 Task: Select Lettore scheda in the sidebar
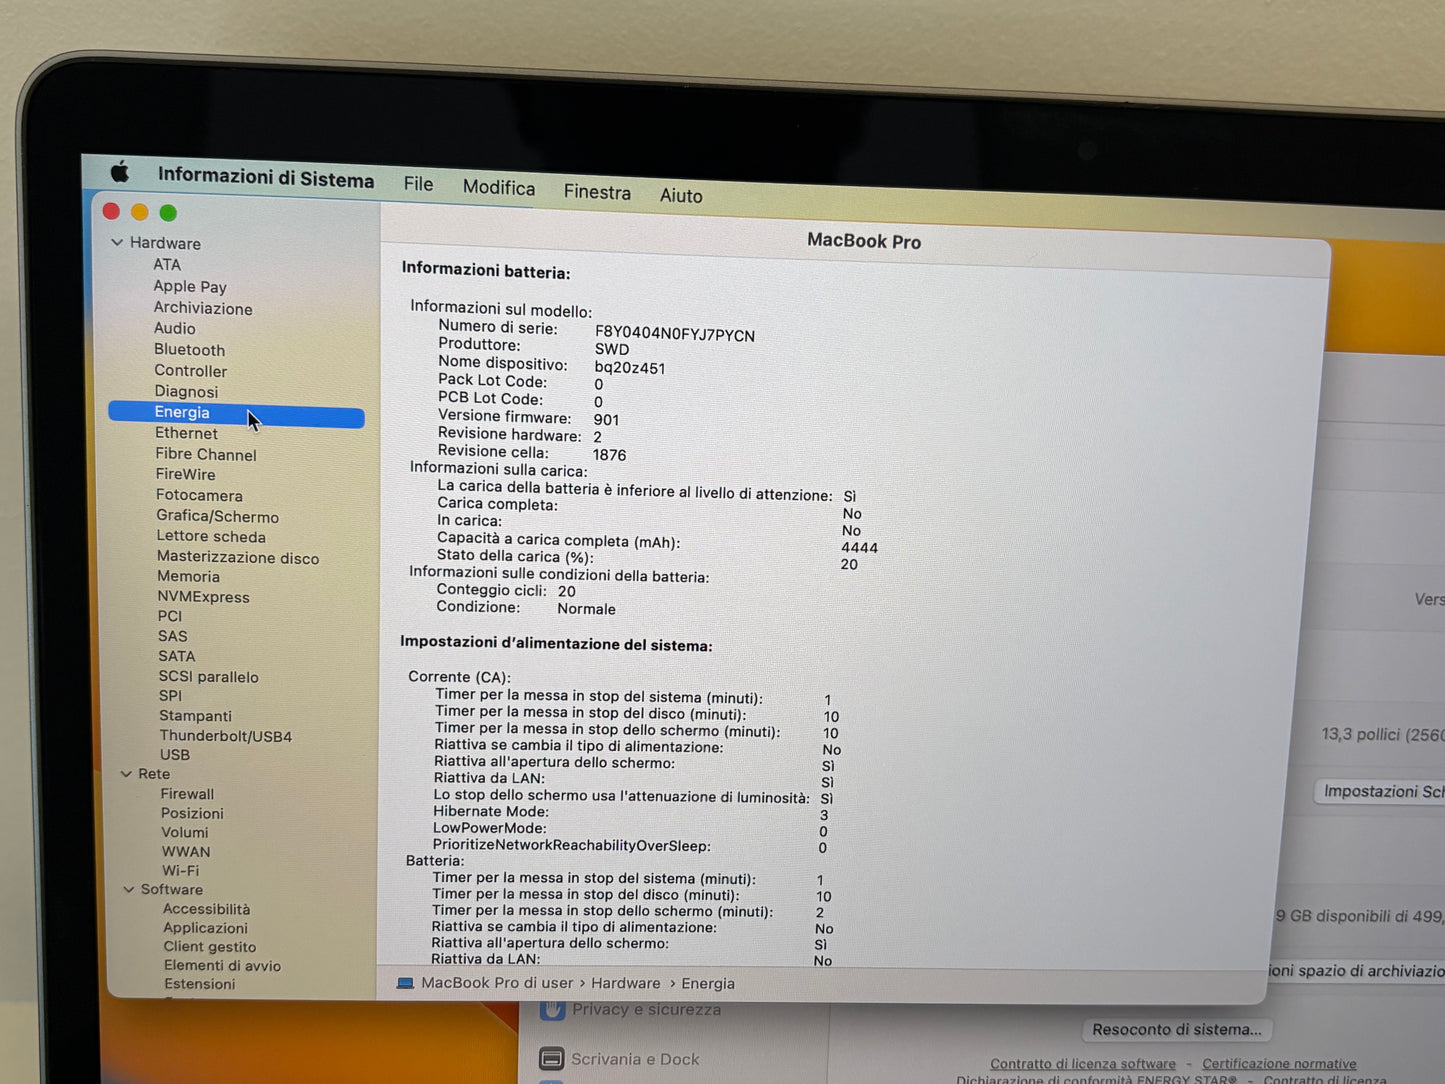(x=211, y=537)
